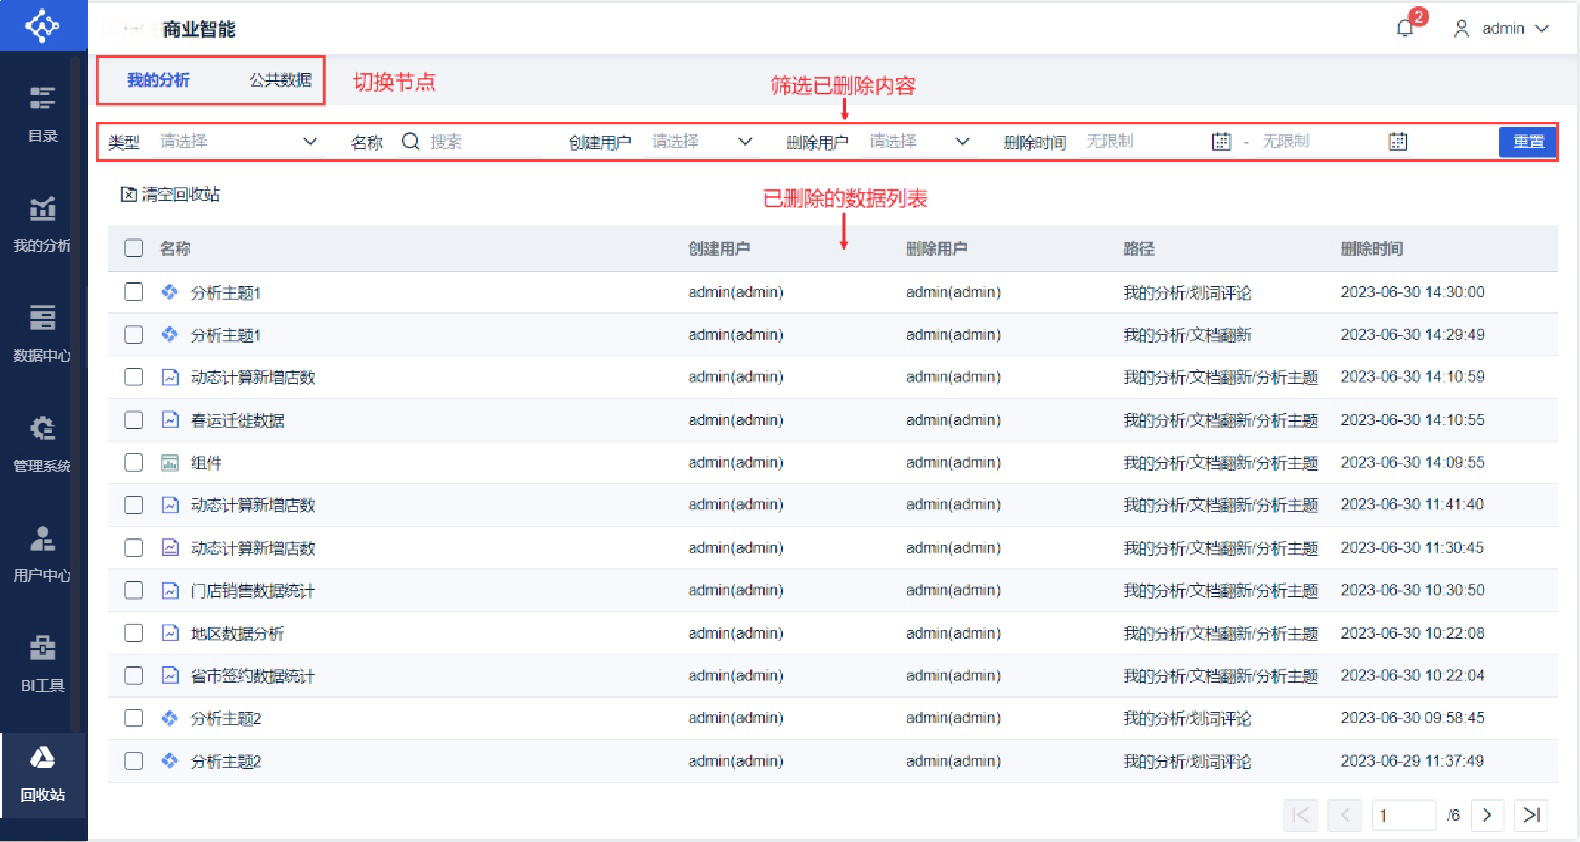Go to the first page
This screenshot has width=1580, height=842.
coord(1300,815)
